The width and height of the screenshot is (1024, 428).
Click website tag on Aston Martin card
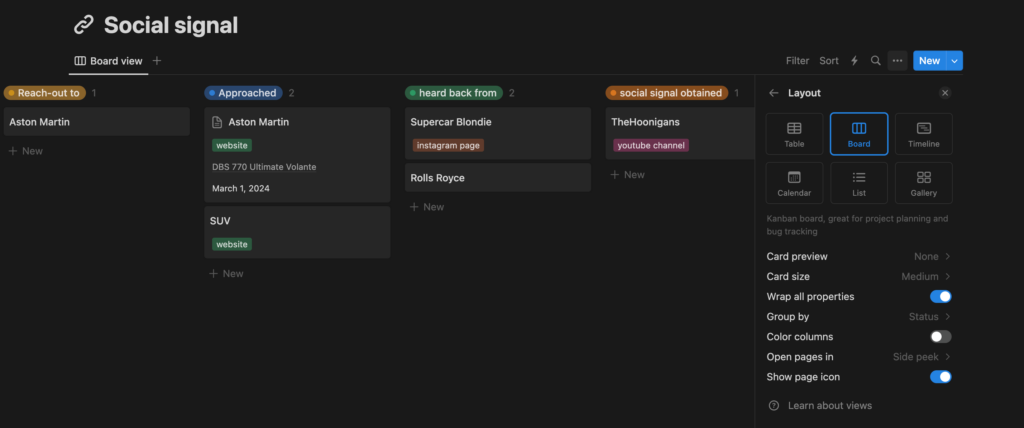click(232, 146)
